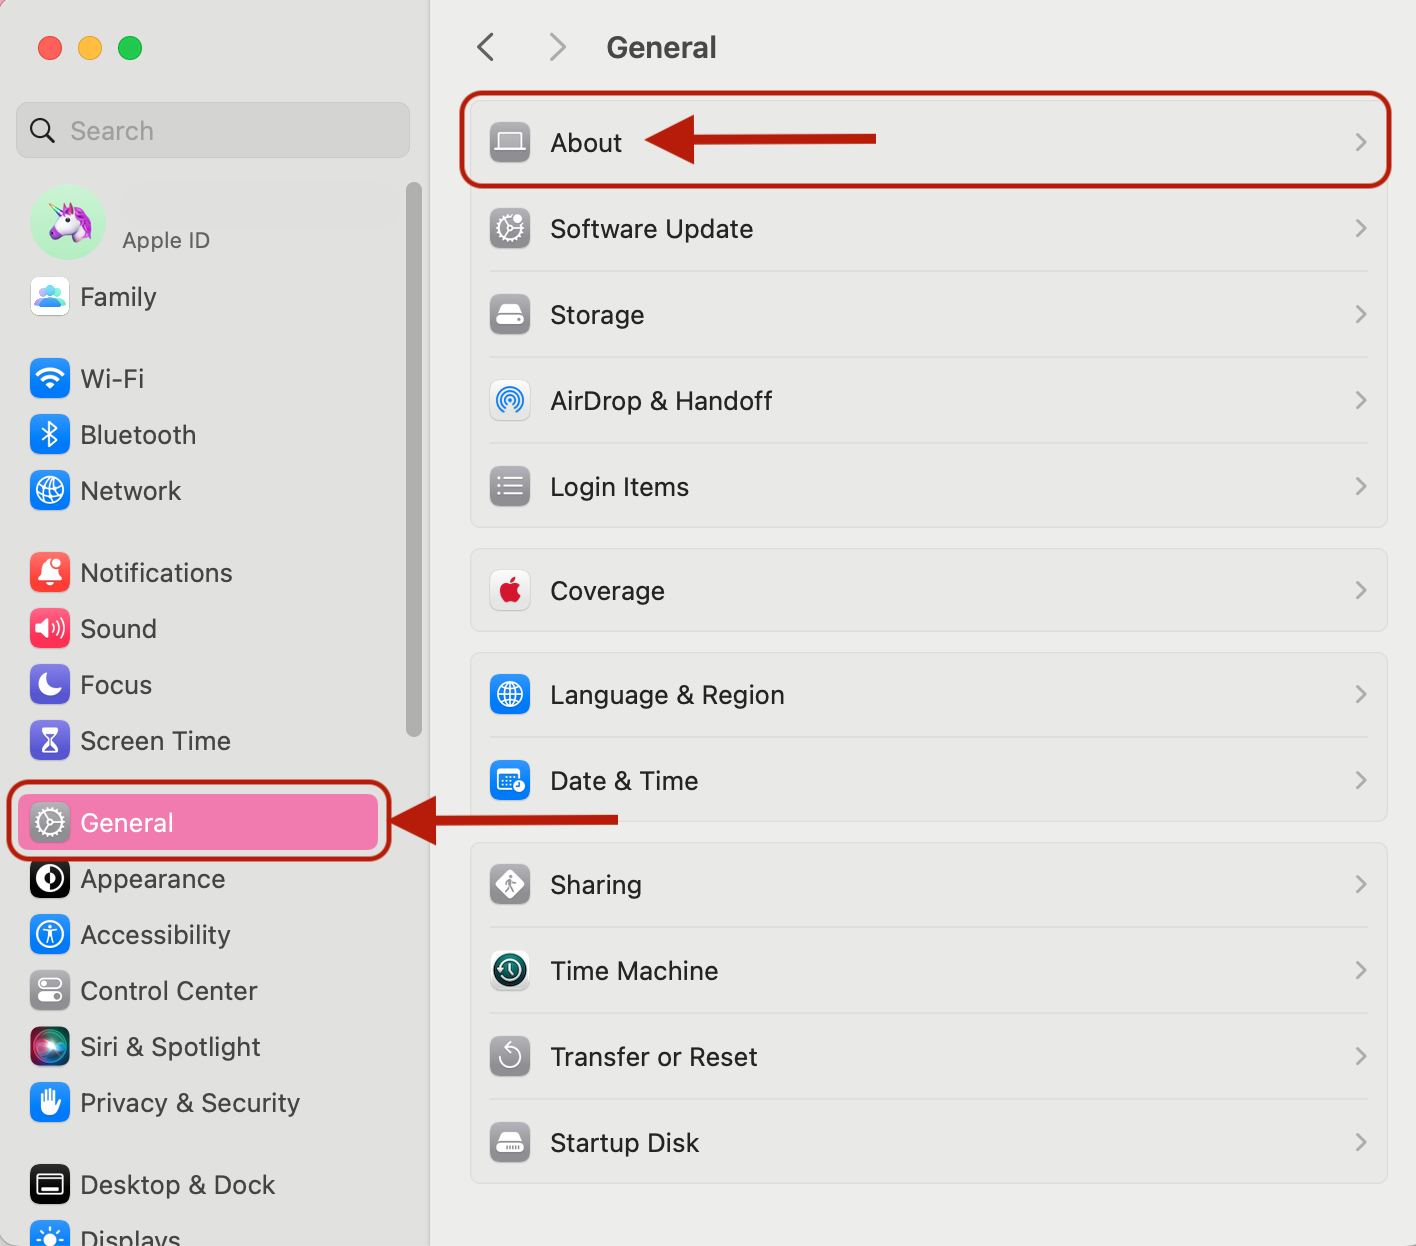Click the Sound speaker icon
This screenshot has width=1416, height=1246.
pyautogui.click(x=50, y=628)
